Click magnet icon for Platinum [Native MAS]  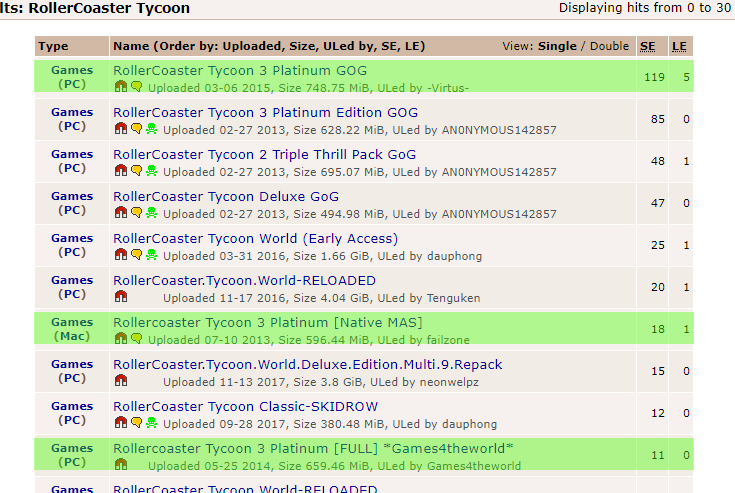pyautogui.click(x=121, y=338)
